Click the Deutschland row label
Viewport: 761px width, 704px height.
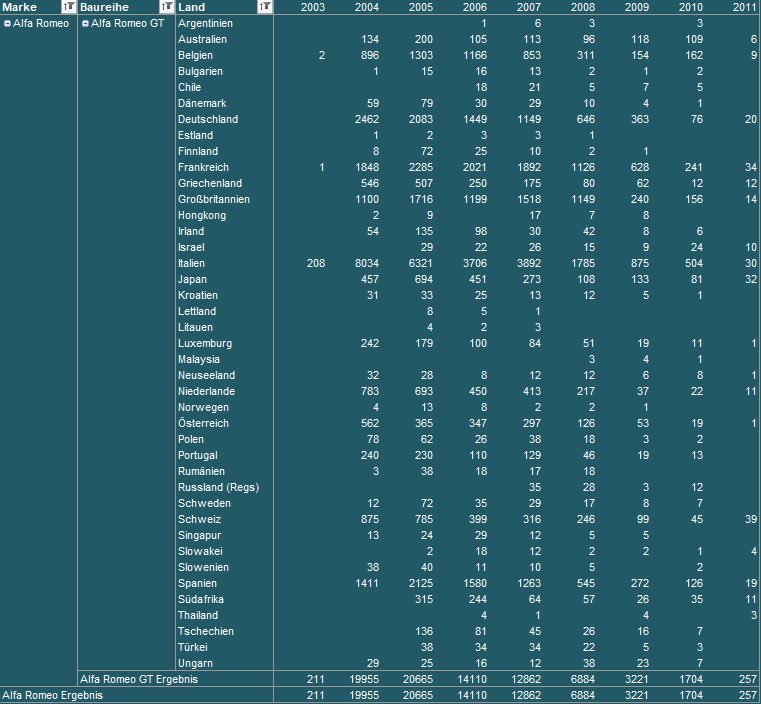[208, 119]
